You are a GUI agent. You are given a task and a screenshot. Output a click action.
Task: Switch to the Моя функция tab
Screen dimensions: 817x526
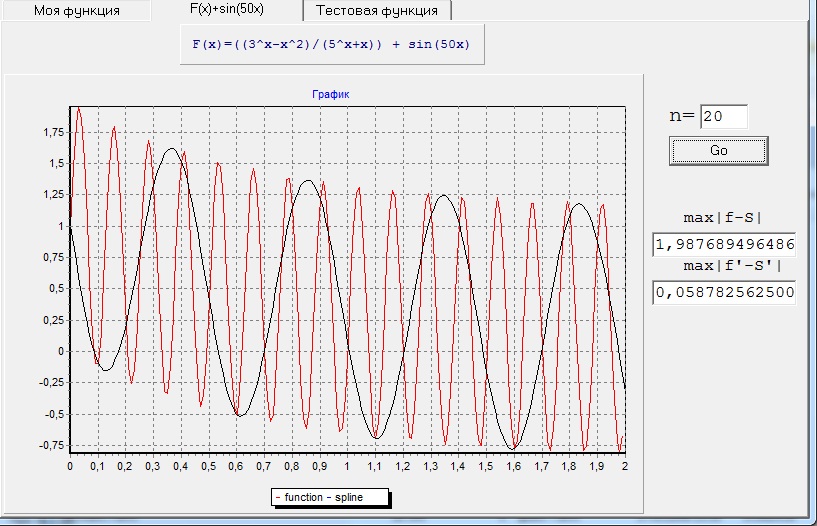coord(77,10)
